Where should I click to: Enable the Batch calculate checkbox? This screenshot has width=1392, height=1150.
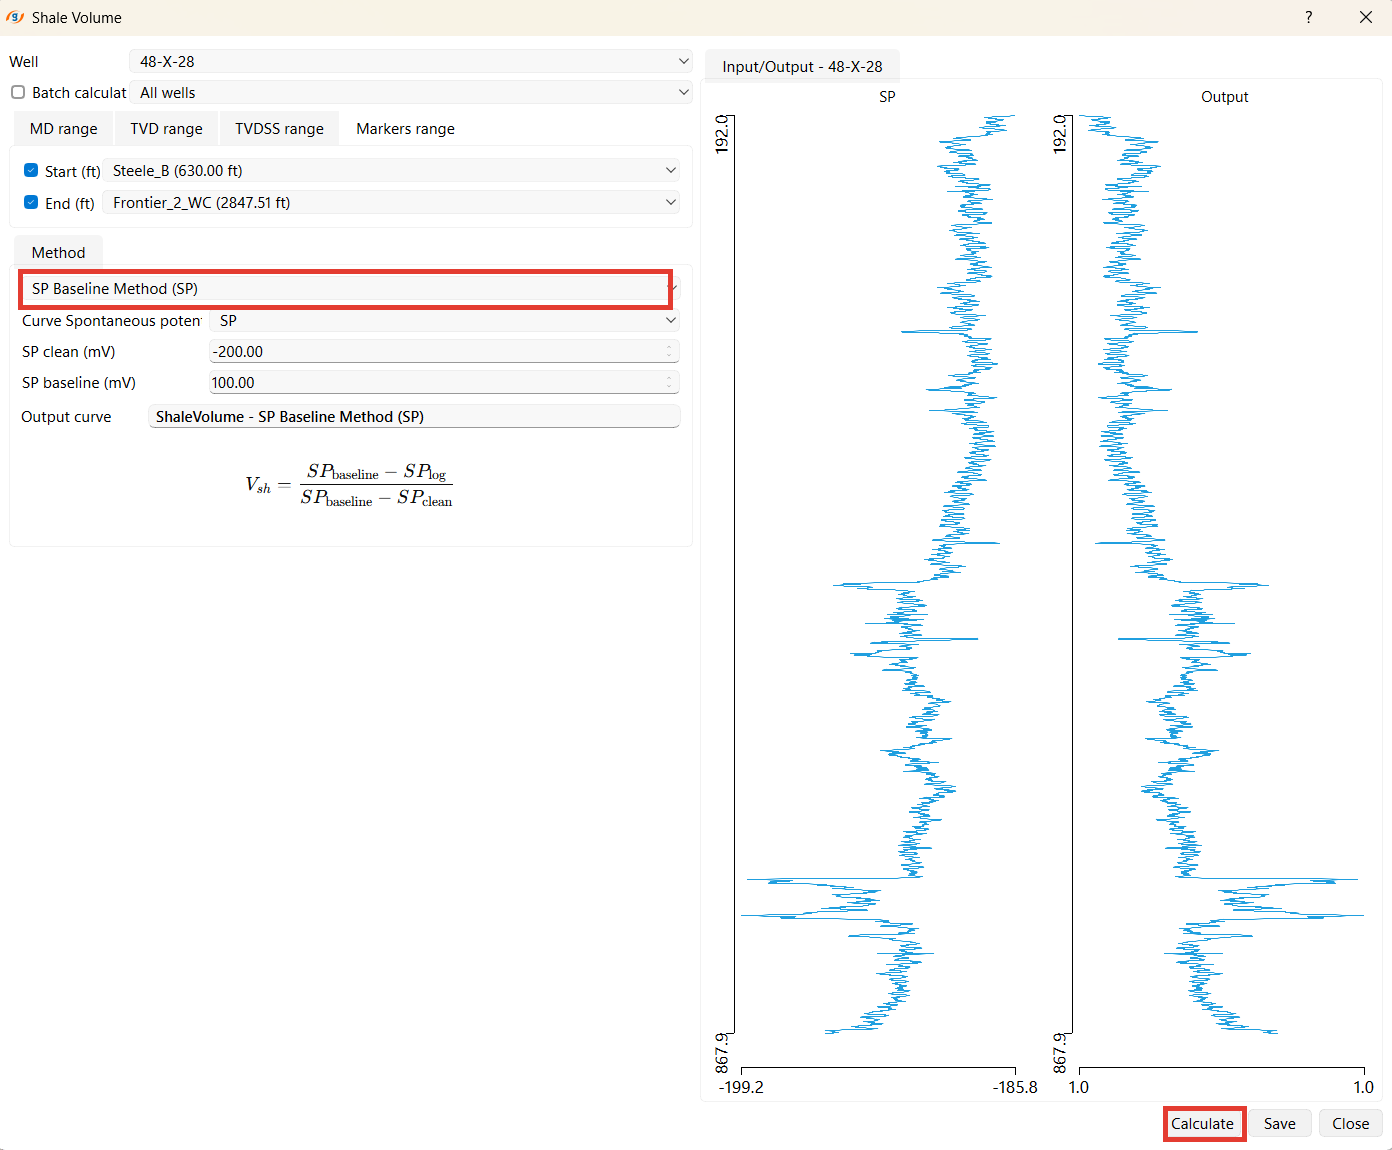[x=17, y=92]
